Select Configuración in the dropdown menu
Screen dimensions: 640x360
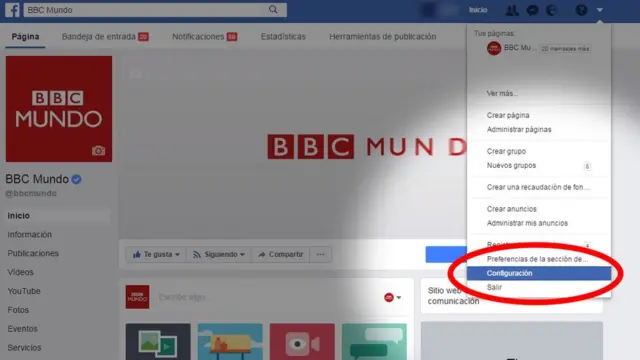coord(539,273)
